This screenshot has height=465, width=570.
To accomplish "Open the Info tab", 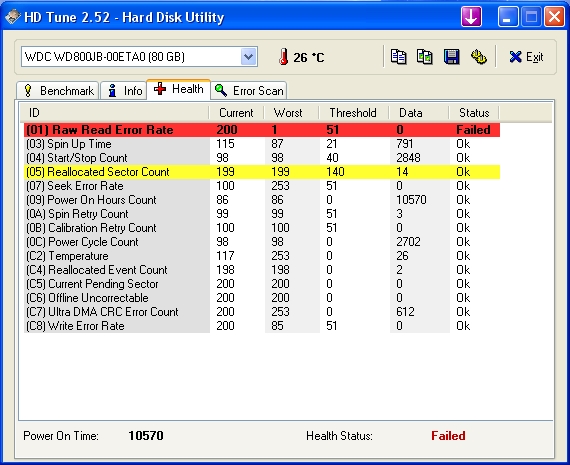I will coord(124,91).
